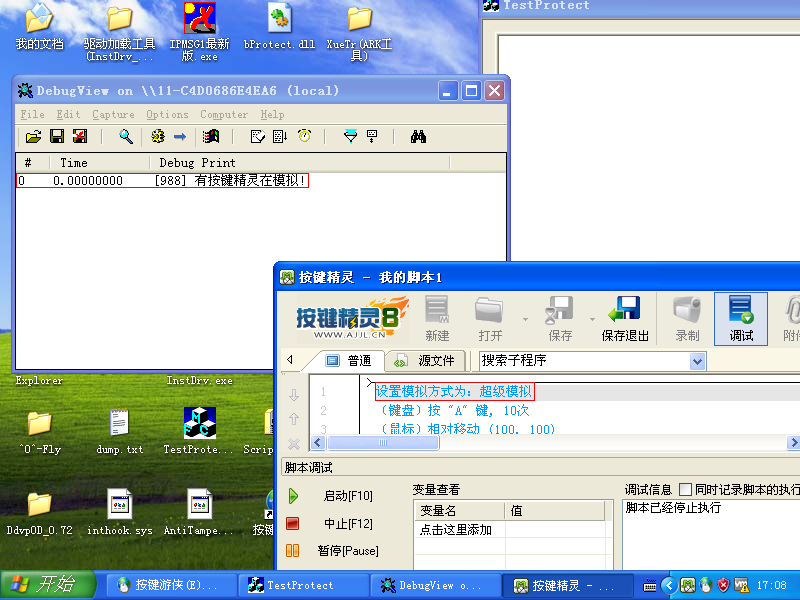This screenshot has height=600, width=800.
Task: Open the 搜索子程序 dropdown arrow
Action: click(697, 361)
